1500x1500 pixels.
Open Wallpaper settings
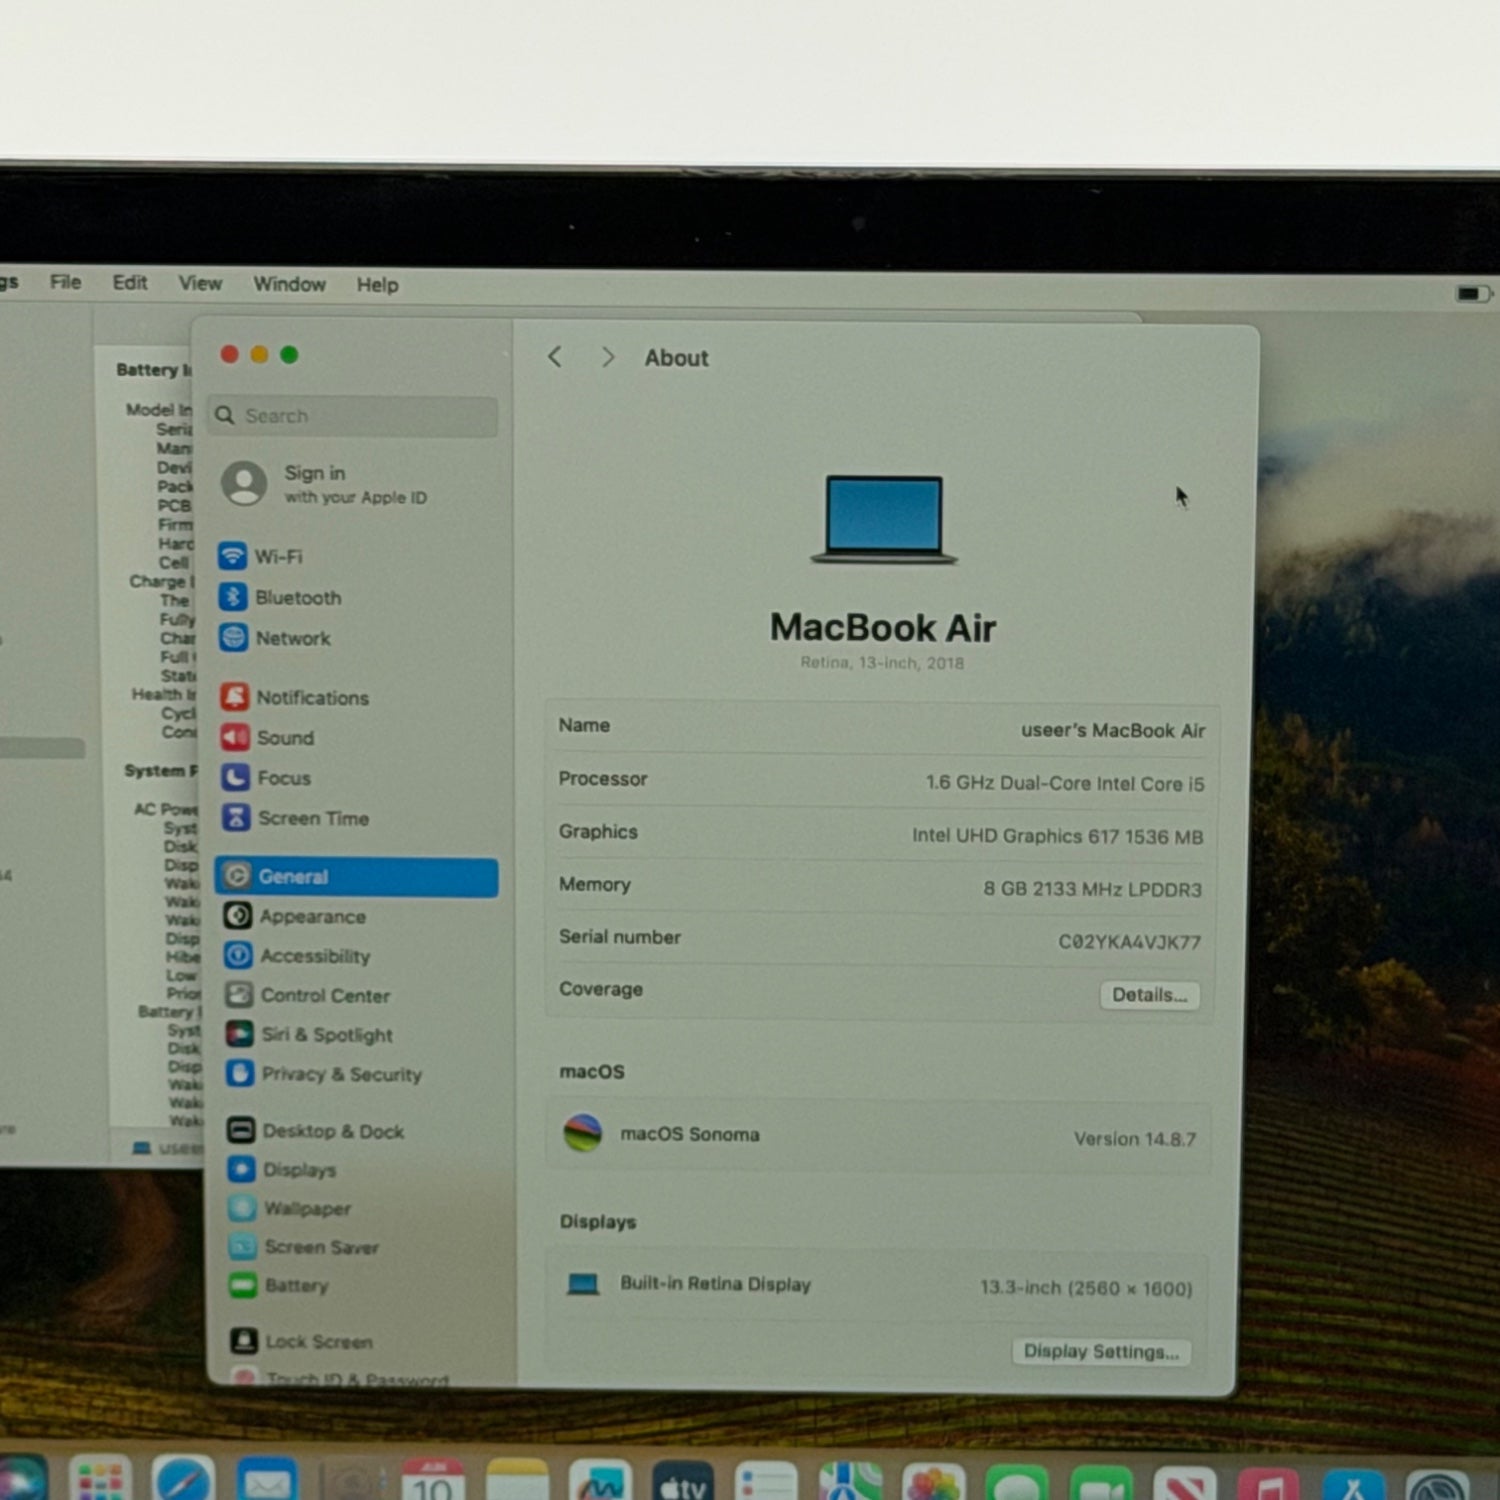click(290, 1208)
